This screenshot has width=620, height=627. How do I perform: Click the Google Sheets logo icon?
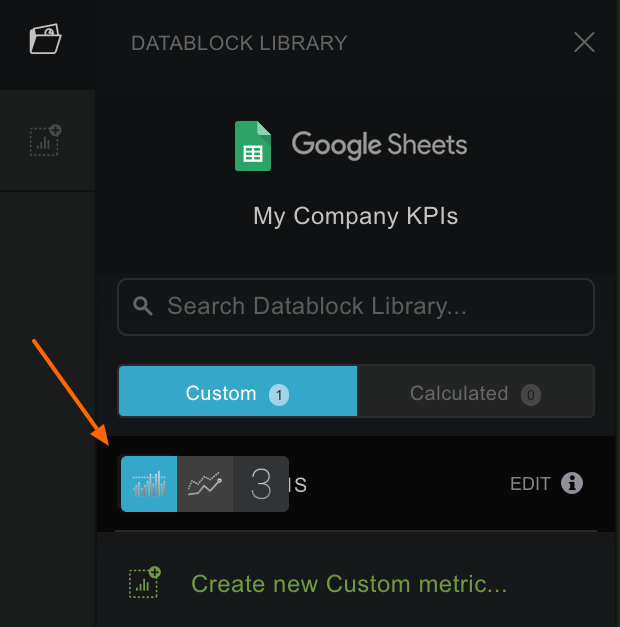click(x=253, y=146)
